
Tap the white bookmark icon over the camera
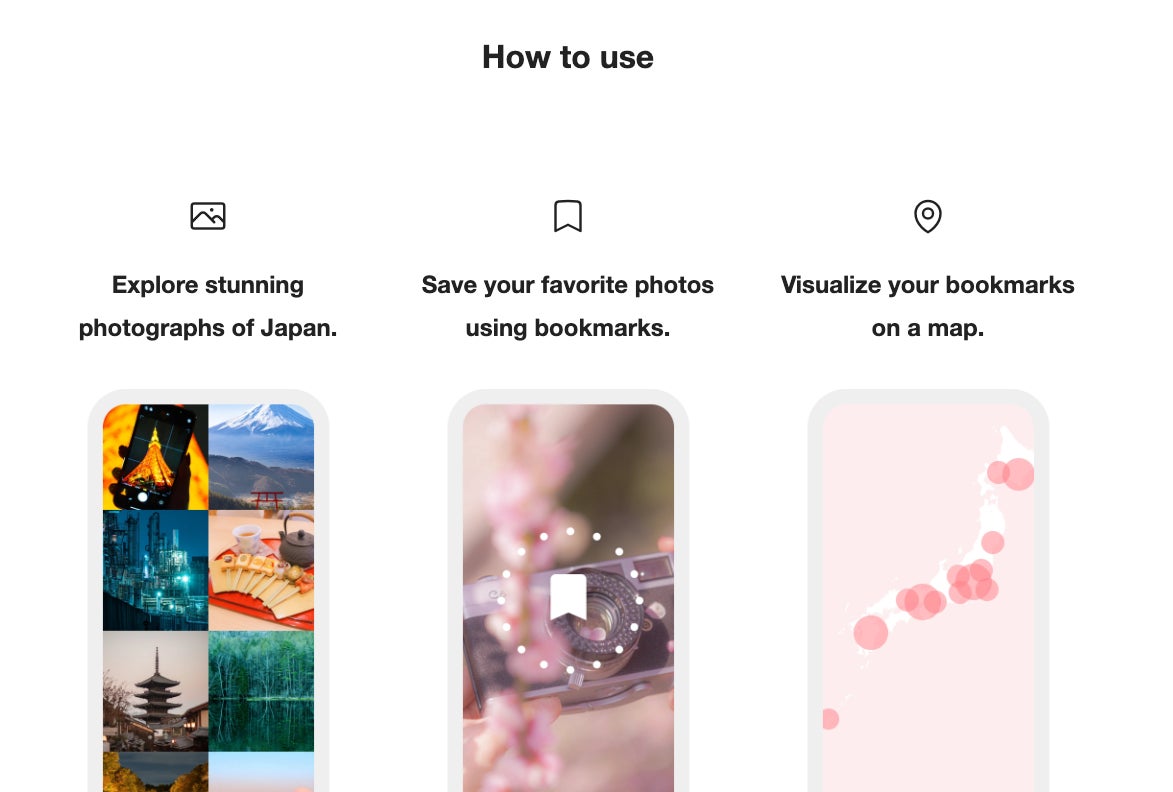pyautogui.click(x=568, y=598)
